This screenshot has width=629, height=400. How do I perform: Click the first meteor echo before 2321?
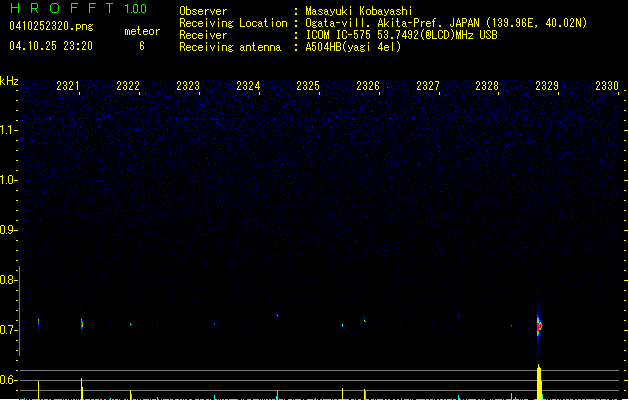pos(39,322)
